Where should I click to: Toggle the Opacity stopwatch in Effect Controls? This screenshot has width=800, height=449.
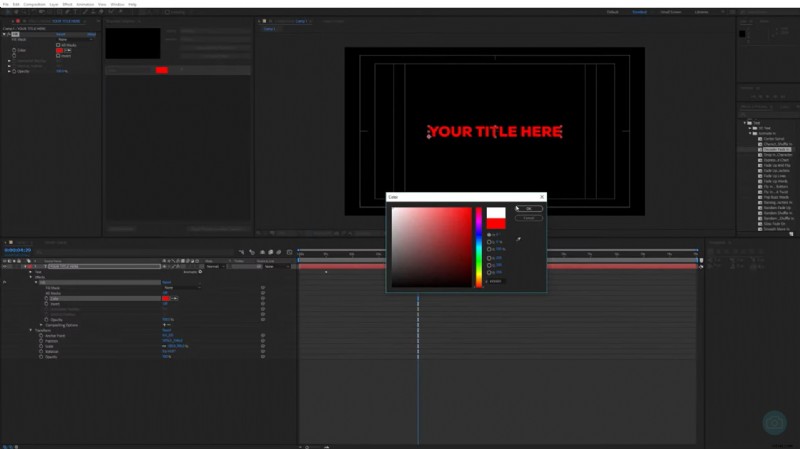pyautogui.click(x=14, y=71)
